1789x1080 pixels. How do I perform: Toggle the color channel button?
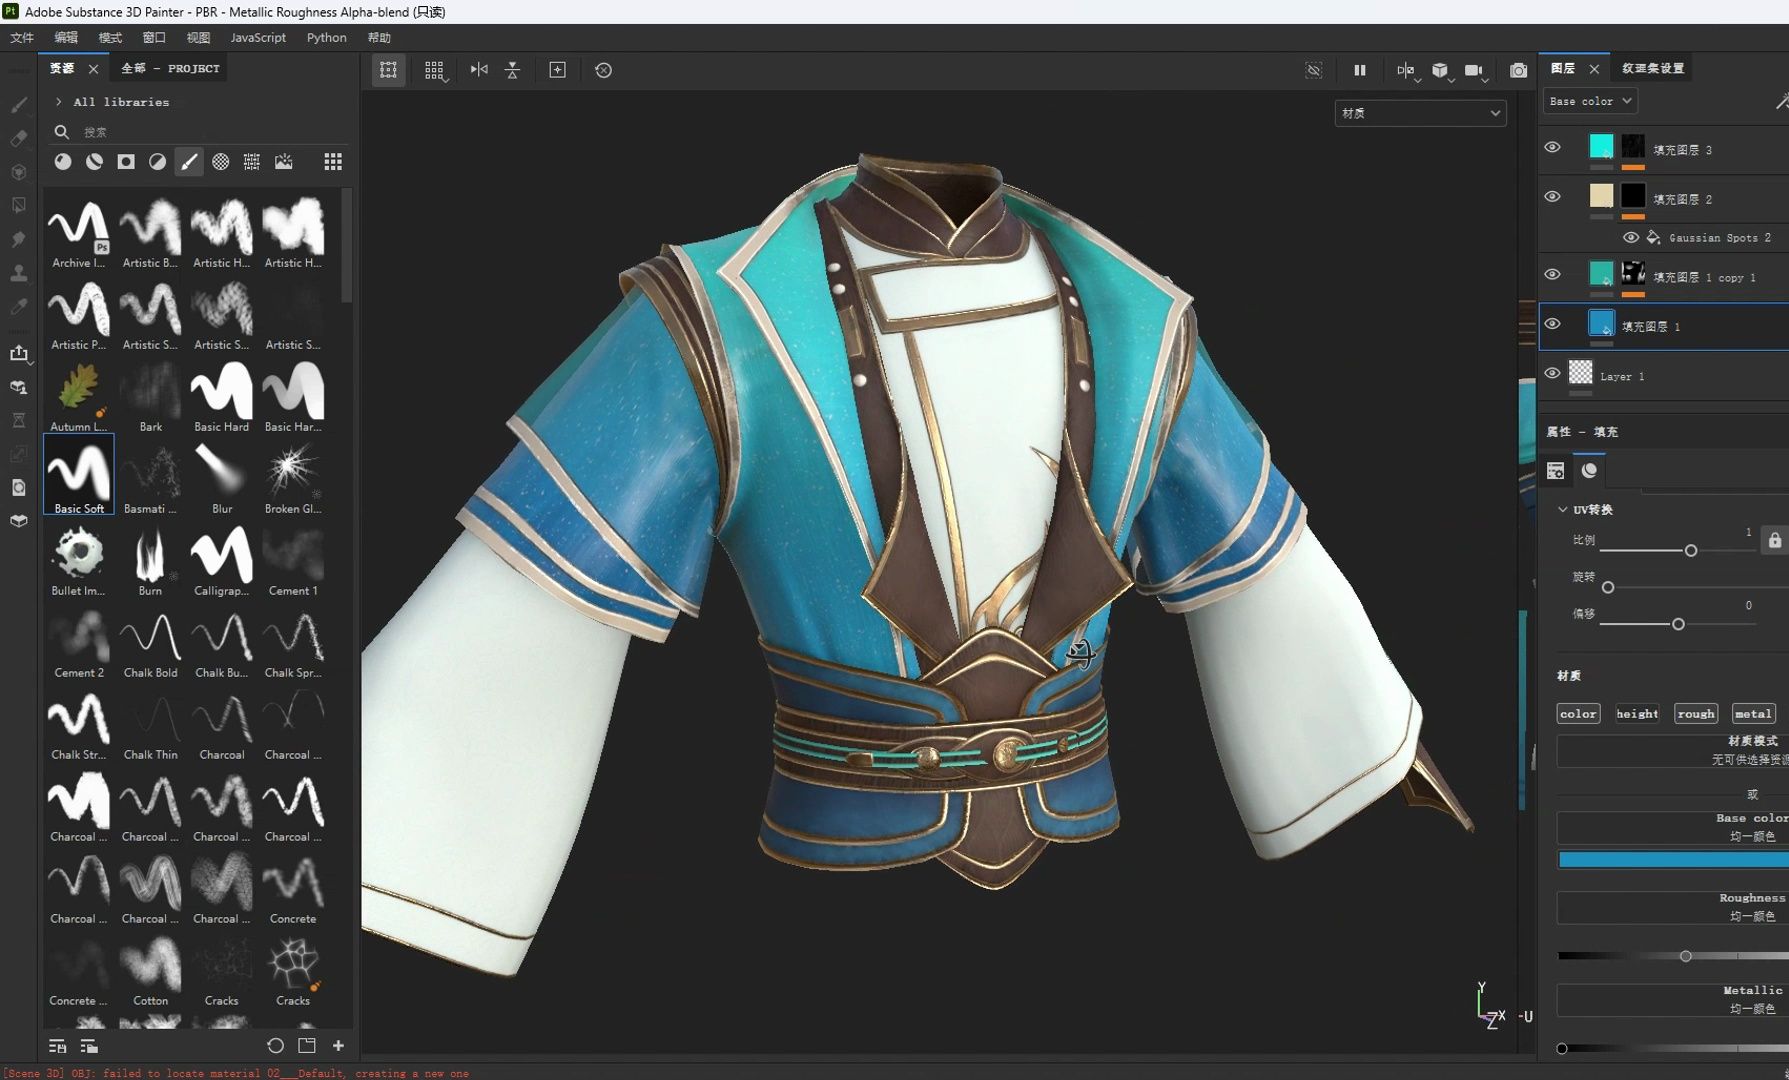[1578, 713]
